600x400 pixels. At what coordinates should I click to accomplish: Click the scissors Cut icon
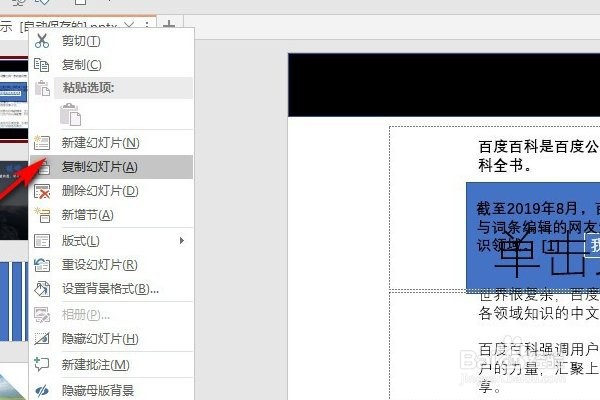[x=42, y=41]
